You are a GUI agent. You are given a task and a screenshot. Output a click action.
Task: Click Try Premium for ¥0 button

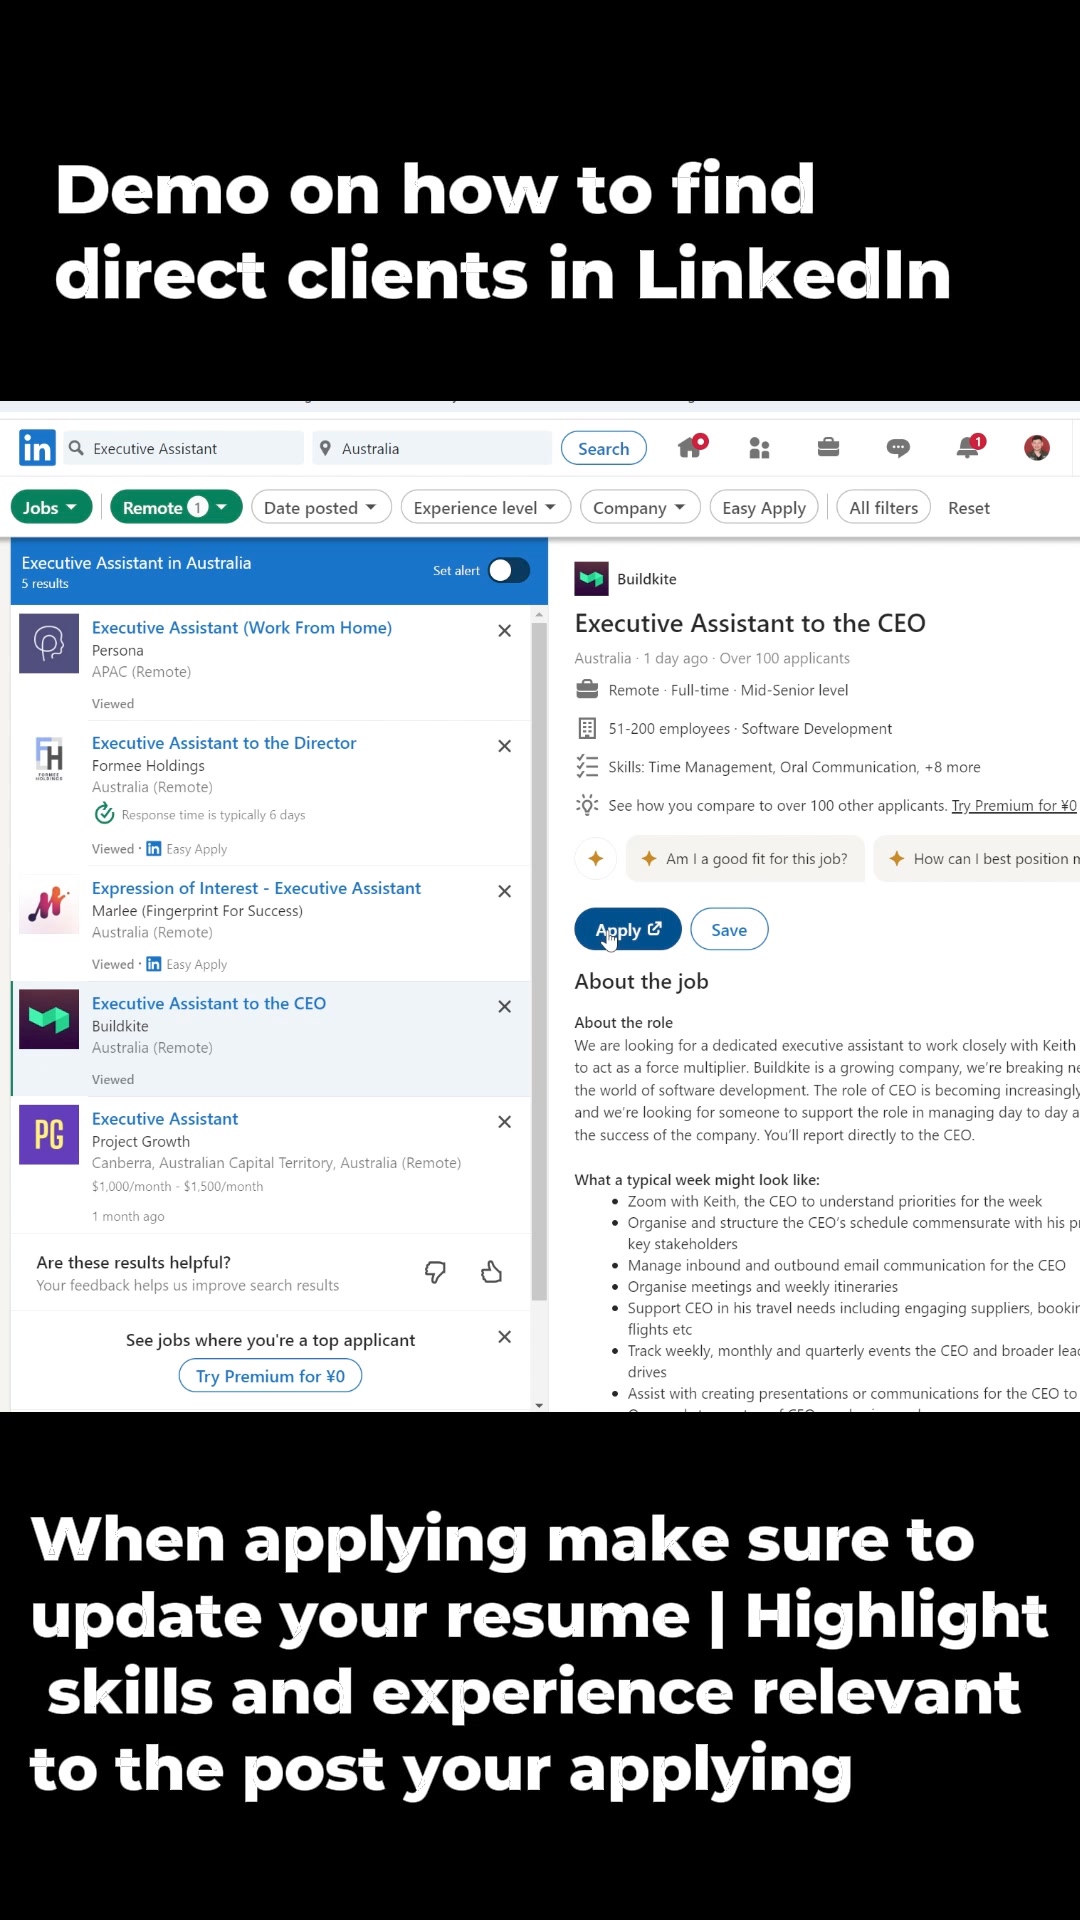(270, 1376)
